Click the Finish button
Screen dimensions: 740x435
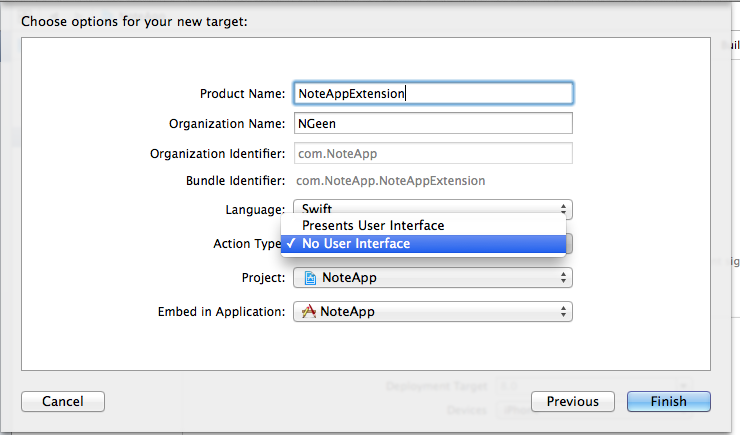(x=669, y=402)
